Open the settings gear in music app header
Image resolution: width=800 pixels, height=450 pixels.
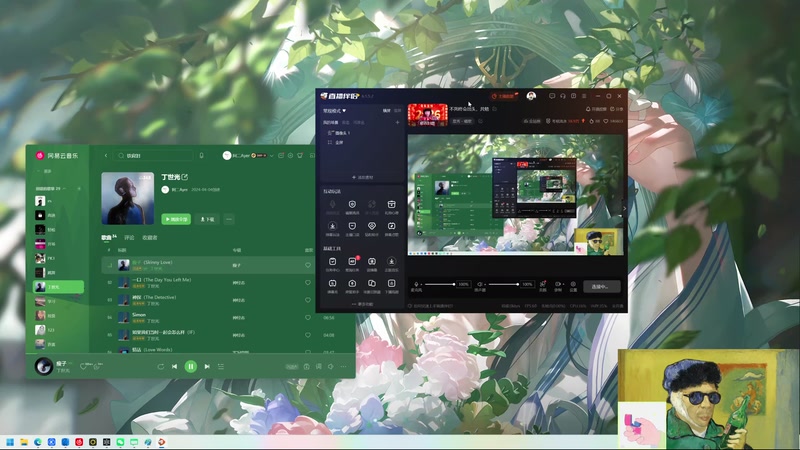[x=290, y=156]
